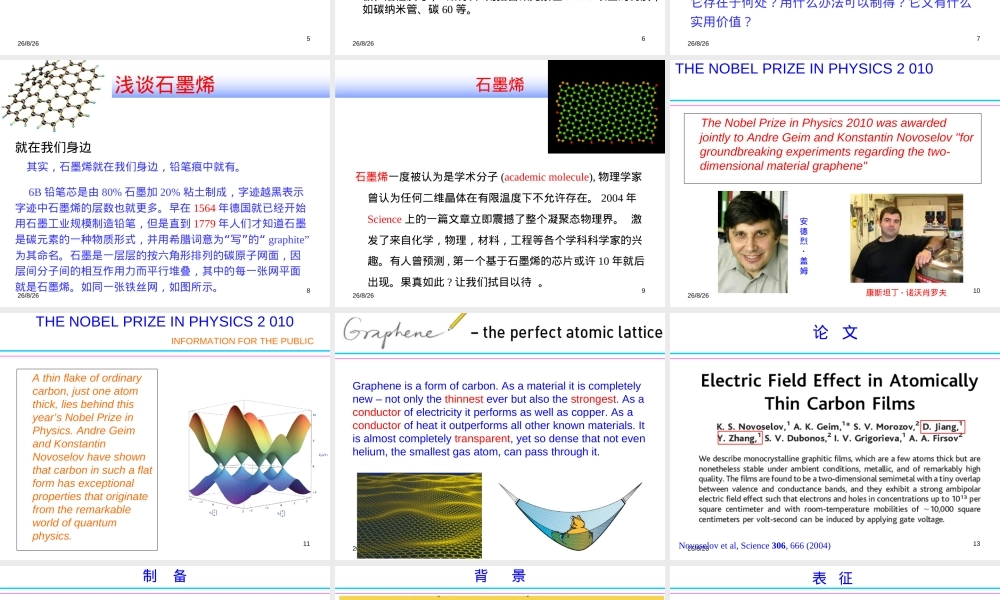Click the text – the perfect atomic lattice
This screenshot has width=1000, height=600.
[566, 332]
